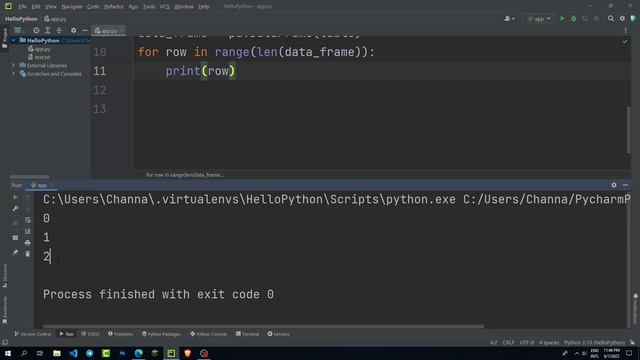
Task: Open Project panel options gear
Action: pos(73,30)
